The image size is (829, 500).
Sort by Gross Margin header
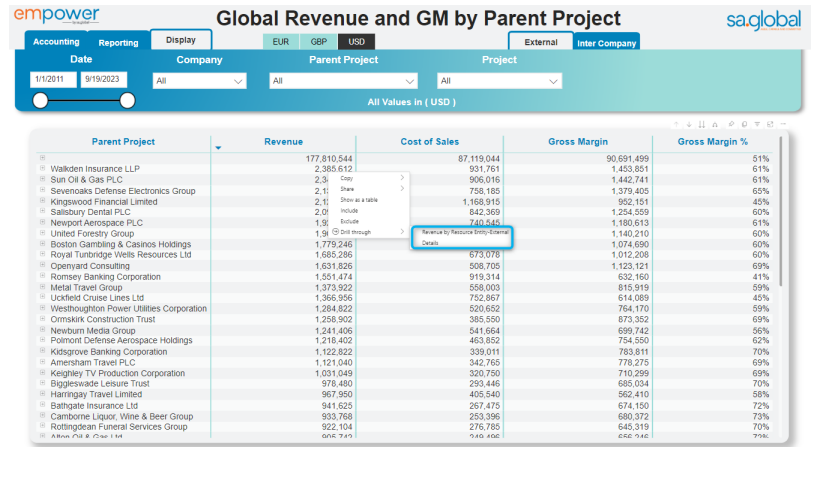tap(578, 142)
